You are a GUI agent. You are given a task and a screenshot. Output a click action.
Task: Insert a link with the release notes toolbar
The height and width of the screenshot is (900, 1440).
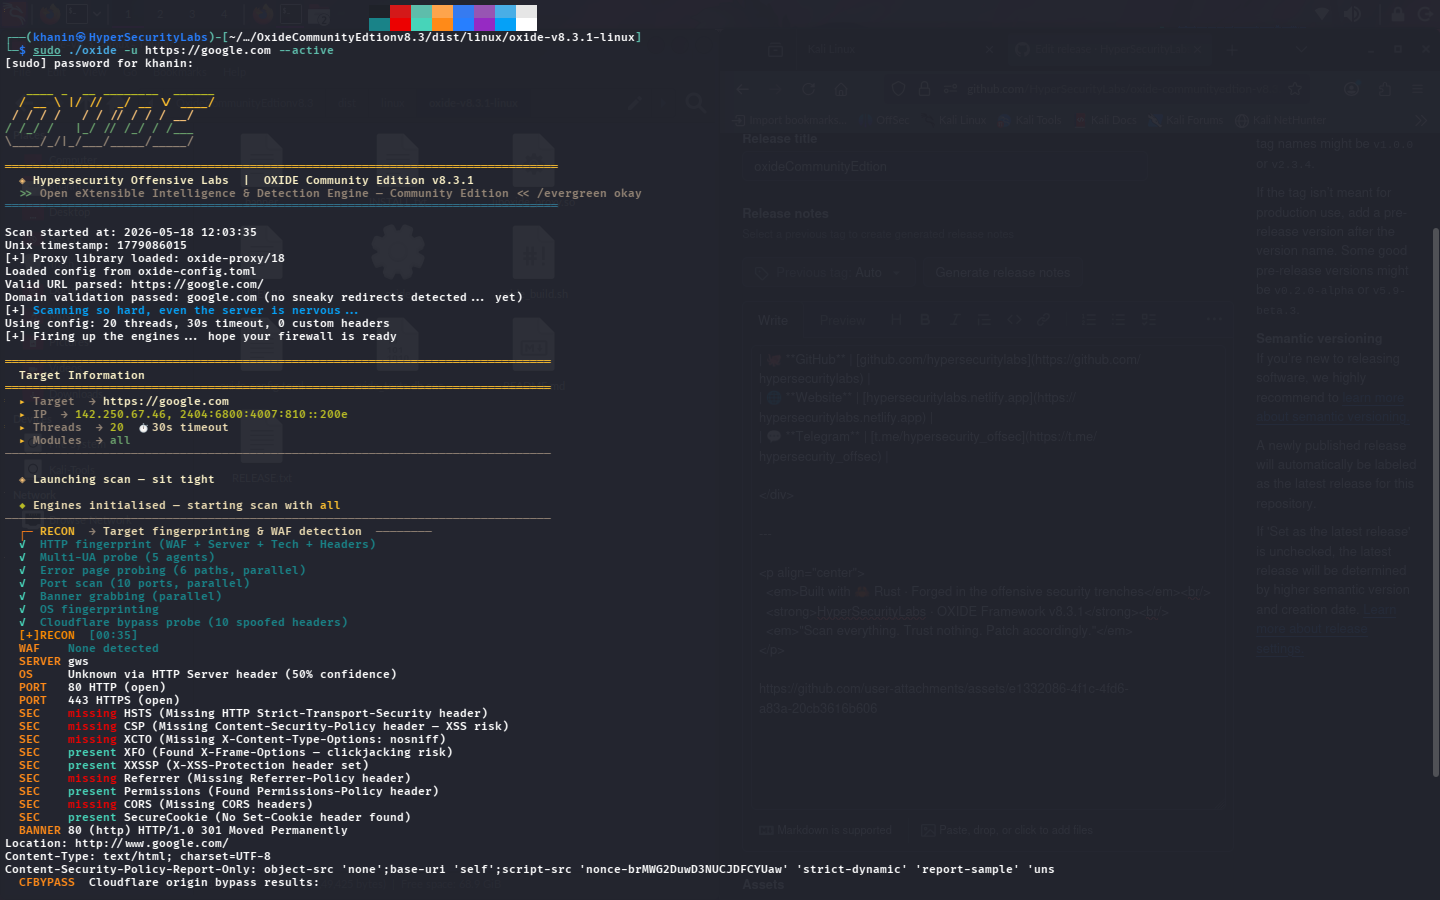(x=1044, y=320)
